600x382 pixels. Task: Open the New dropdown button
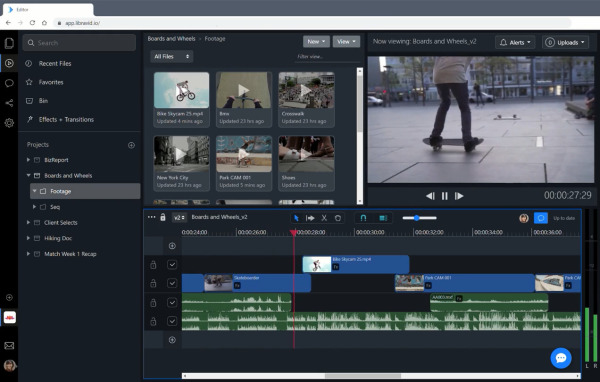pyautogui.click(x=316, y=41)
